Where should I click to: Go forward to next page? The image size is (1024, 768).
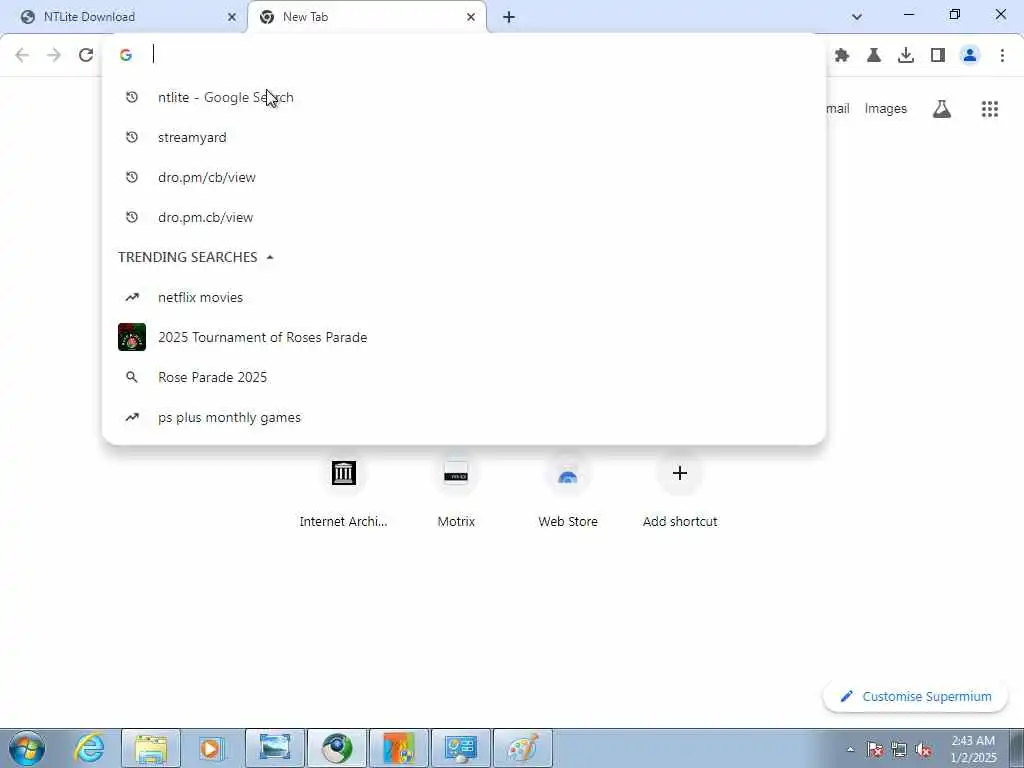(54, 55)
